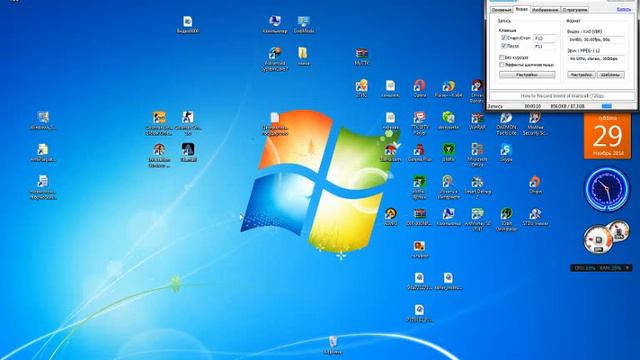Click the CPU meter gauge gadget
Viewport: 640px width, 360px height.
pos(598,240)
